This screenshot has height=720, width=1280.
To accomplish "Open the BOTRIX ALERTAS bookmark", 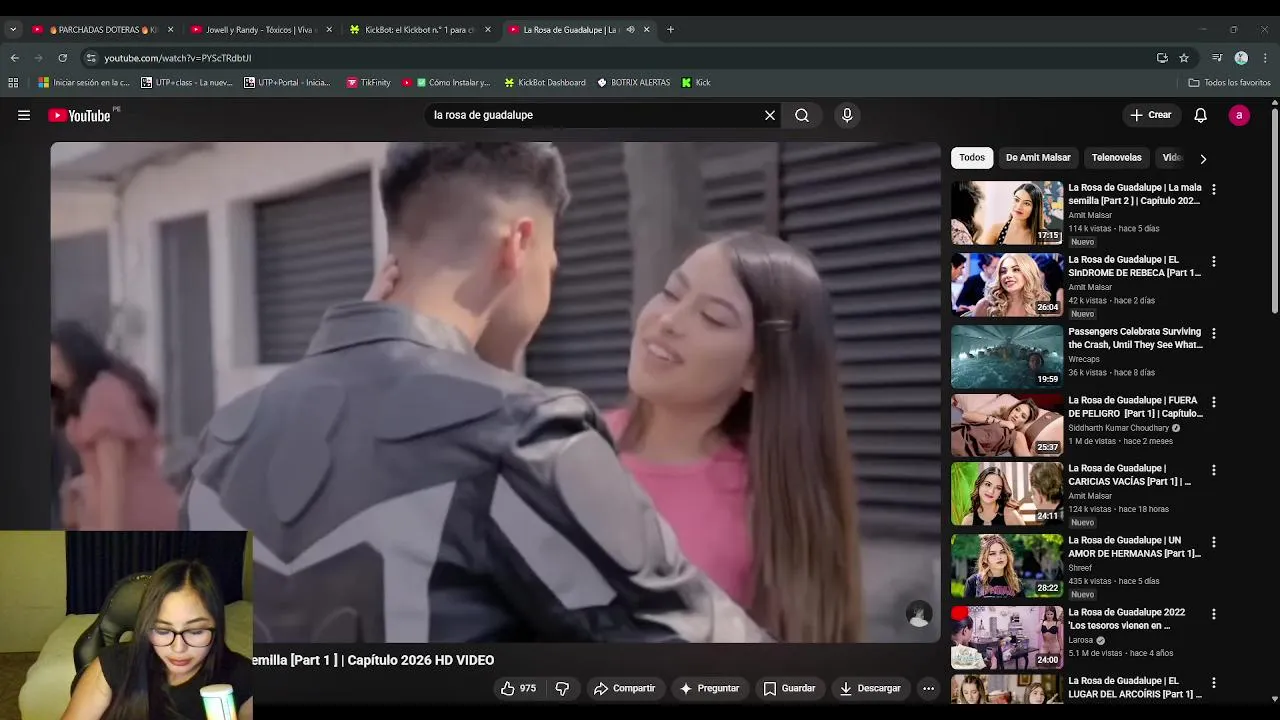I will coord(634,83).
